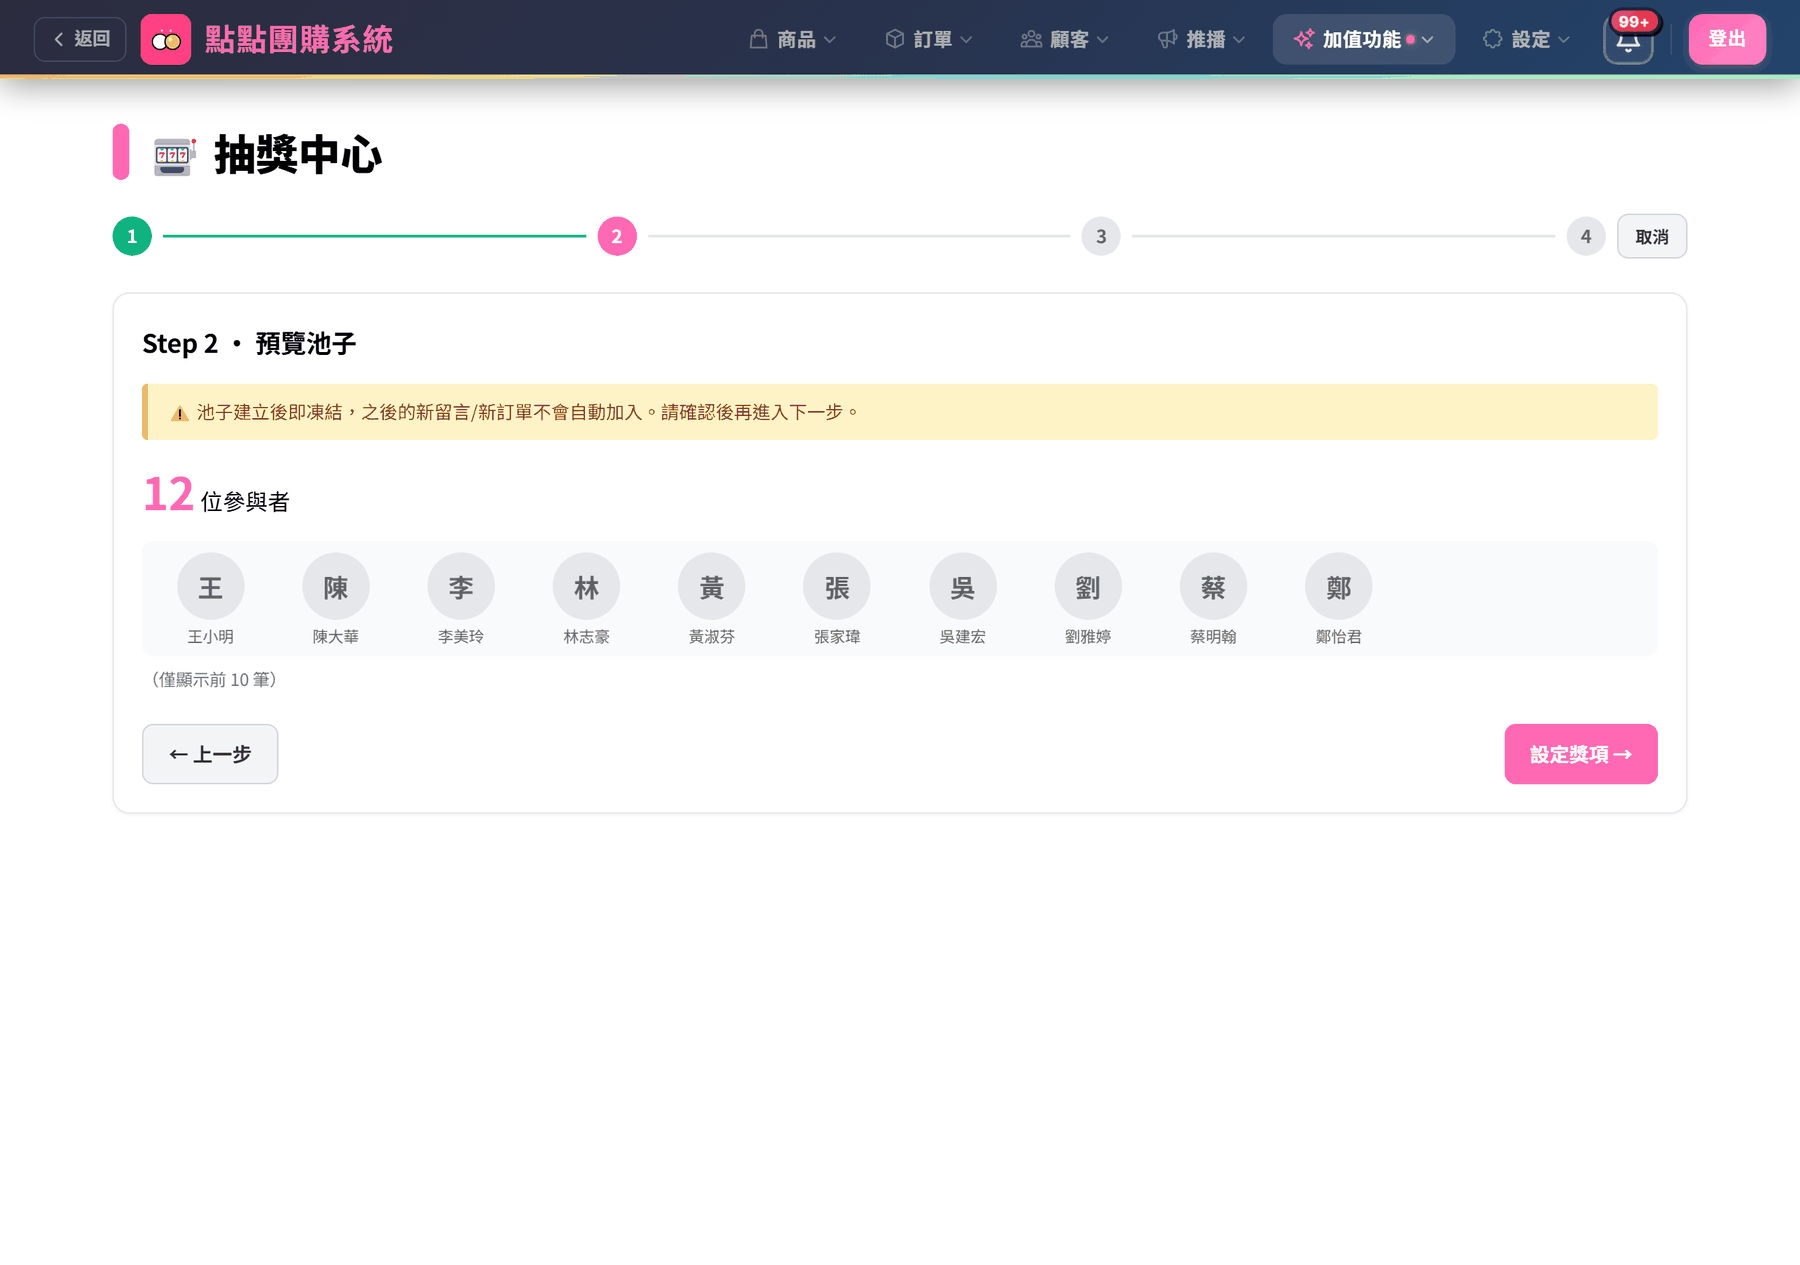Click the 點點團購系統 logo icon
The width and height of the screenshot is (1800, 1265).
(x=166, y=40)
